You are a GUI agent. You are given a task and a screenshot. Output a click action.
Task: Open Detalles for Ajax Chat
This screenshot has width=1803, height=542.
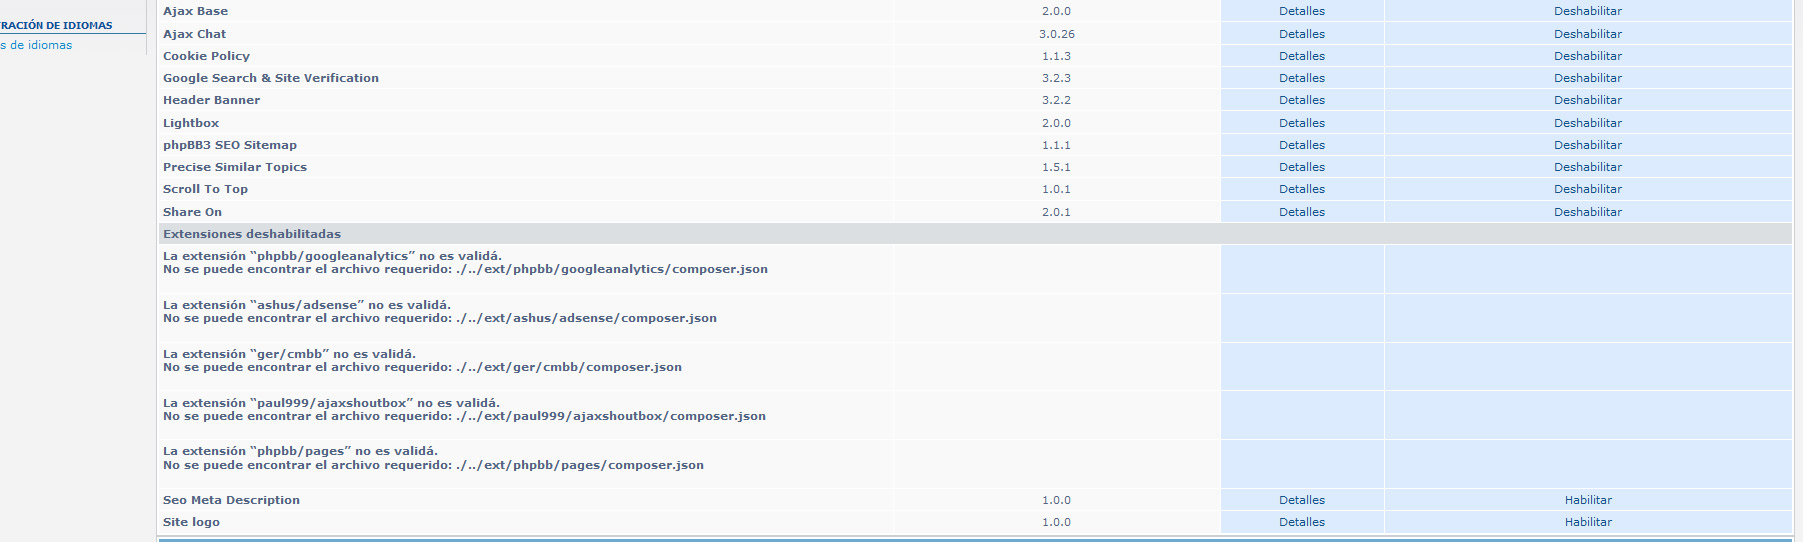(1301, 34)
